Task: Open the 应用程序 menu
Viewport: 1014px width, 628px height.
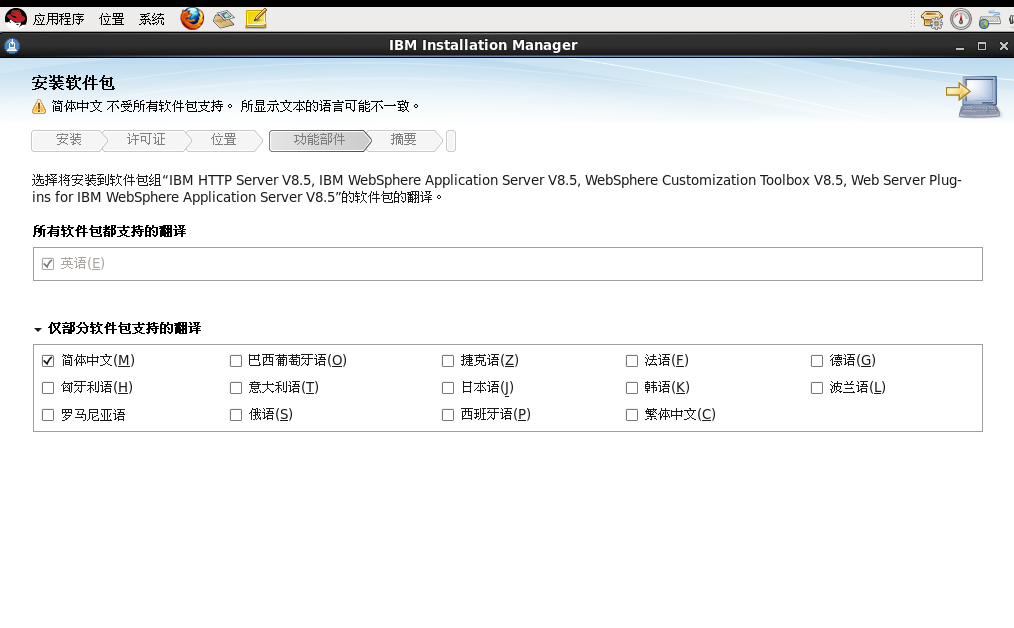Action: 58,19
